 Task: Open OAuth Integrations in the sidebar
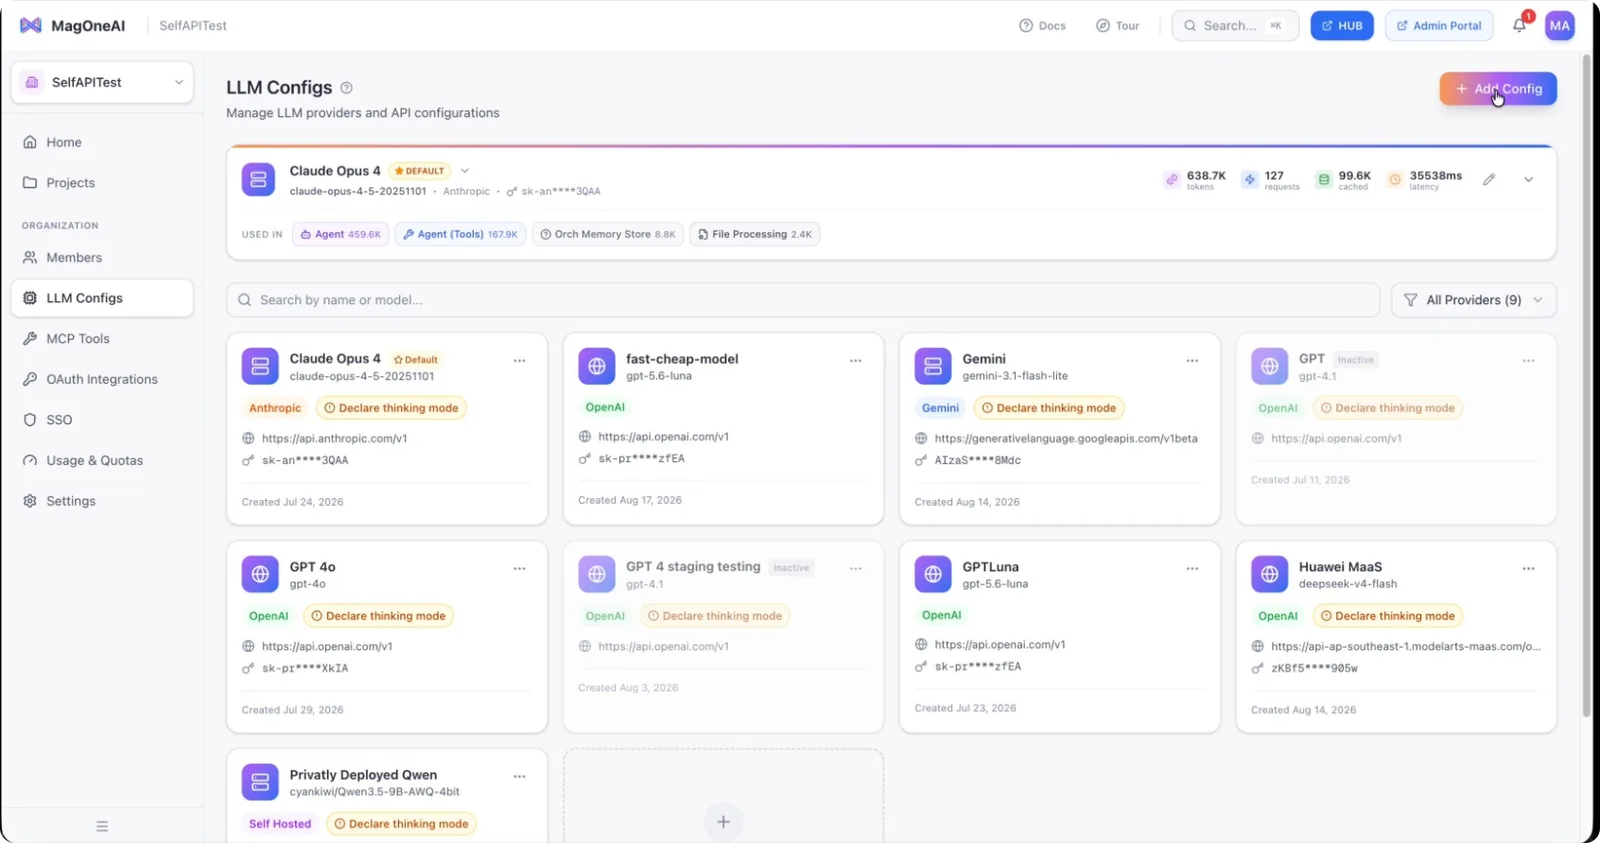tap(102, 379)
